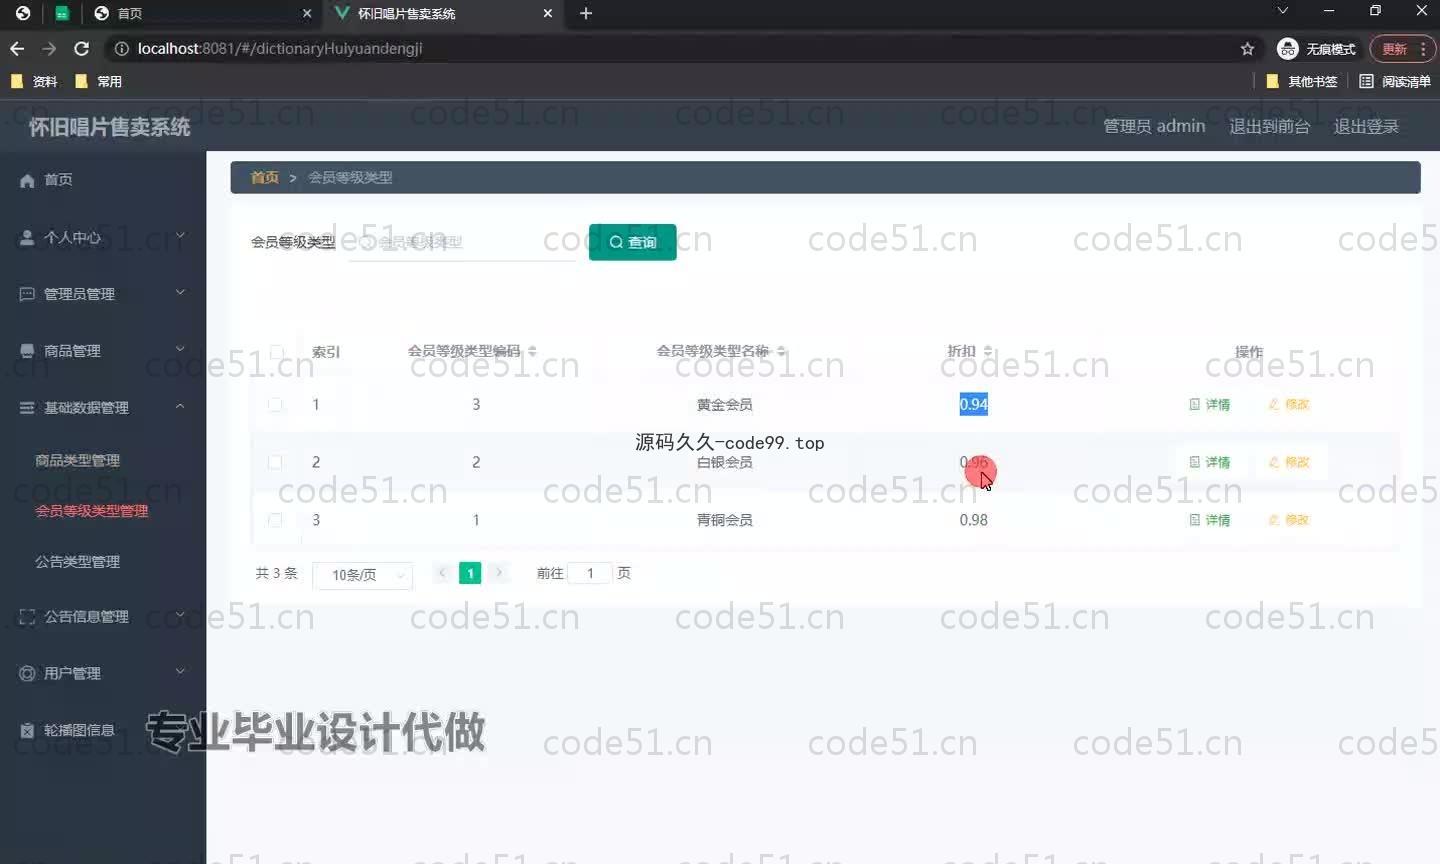Open a new browser tab
This screenshot has height=864, width=1440.
(x=586, y=13)
